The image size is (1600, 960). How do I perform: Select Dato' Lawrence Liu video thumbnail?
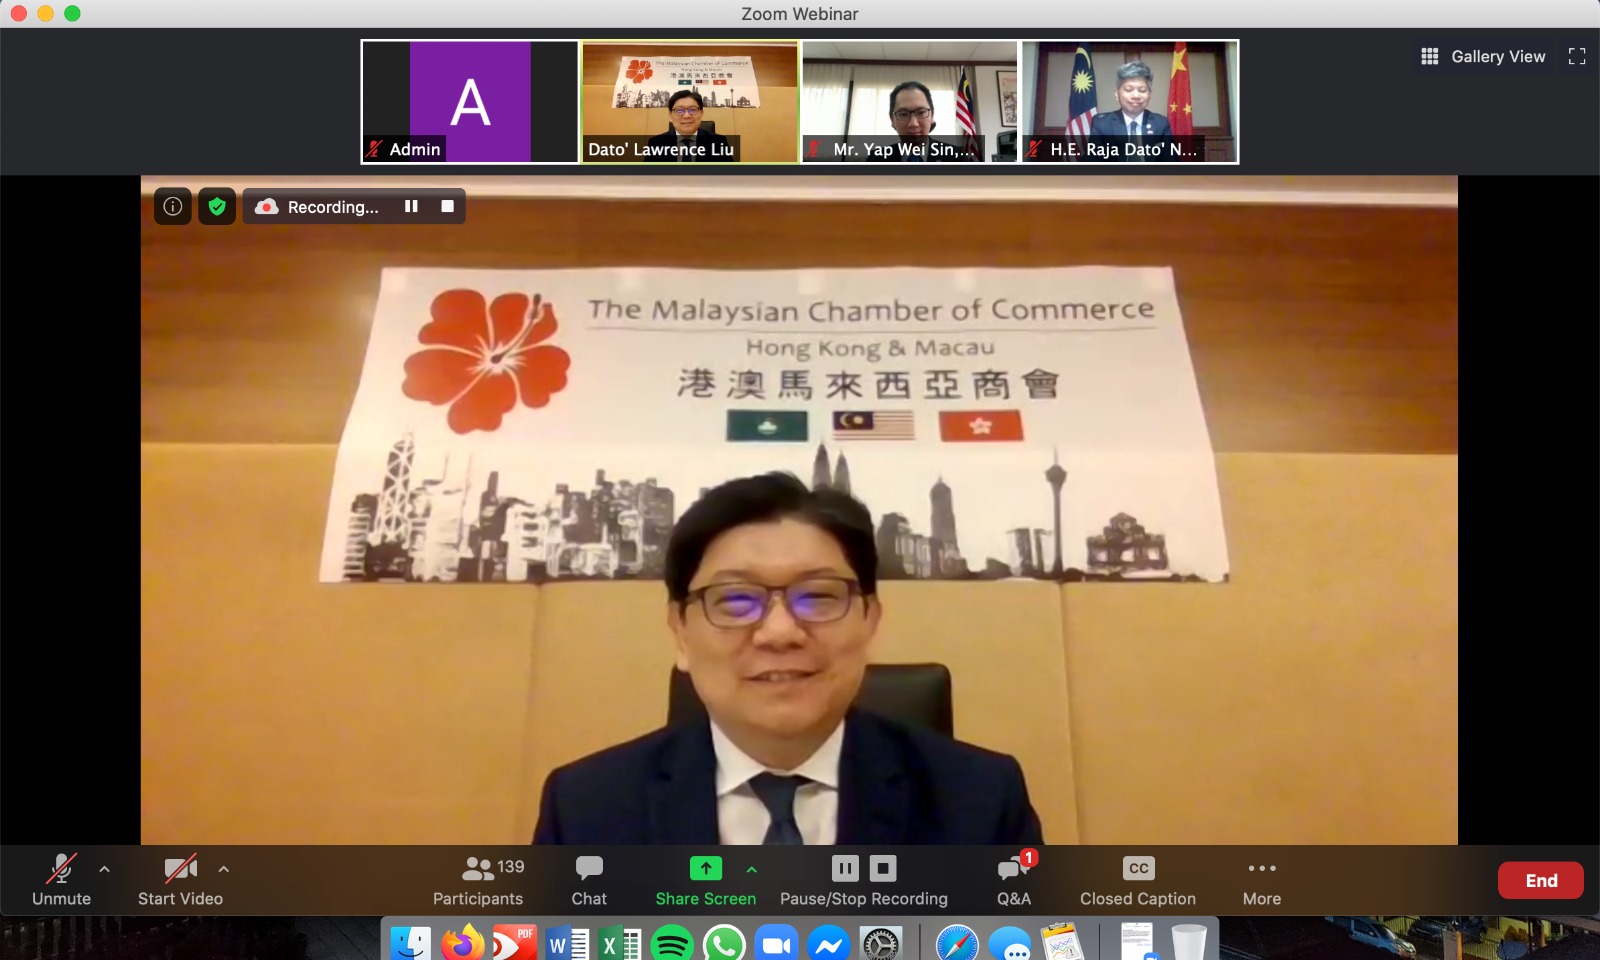[690, 102]
